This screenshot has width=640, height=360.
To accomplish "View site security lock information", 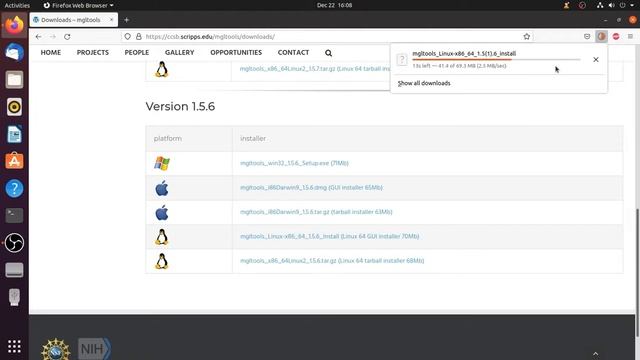I will point(139,37).
